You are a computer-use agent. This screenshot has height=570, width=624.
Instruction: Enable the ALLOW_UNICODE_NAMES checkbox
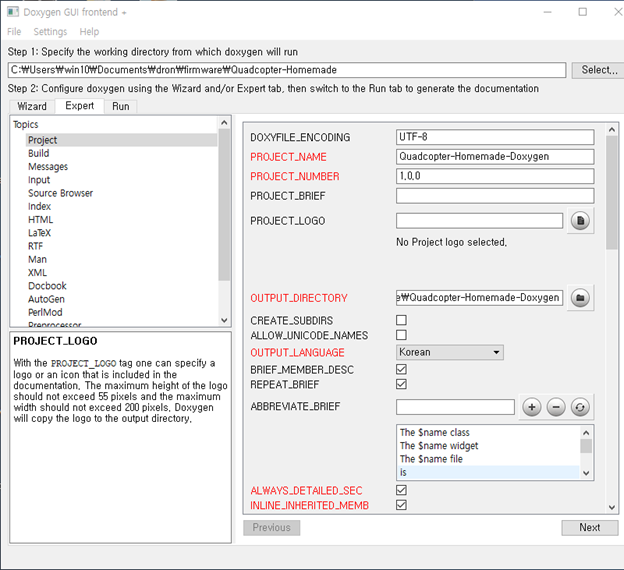401,335
